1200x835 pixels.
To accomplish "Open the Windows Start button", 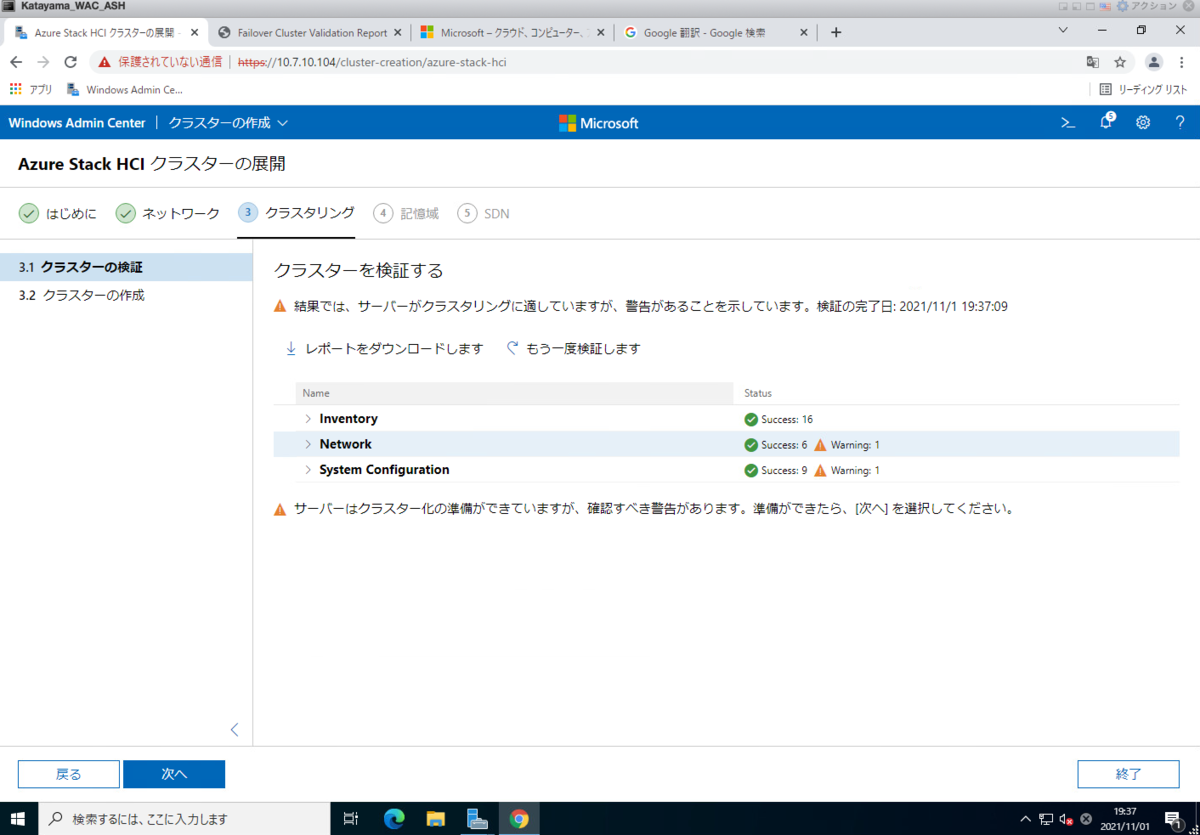I will tap(18, 818).
